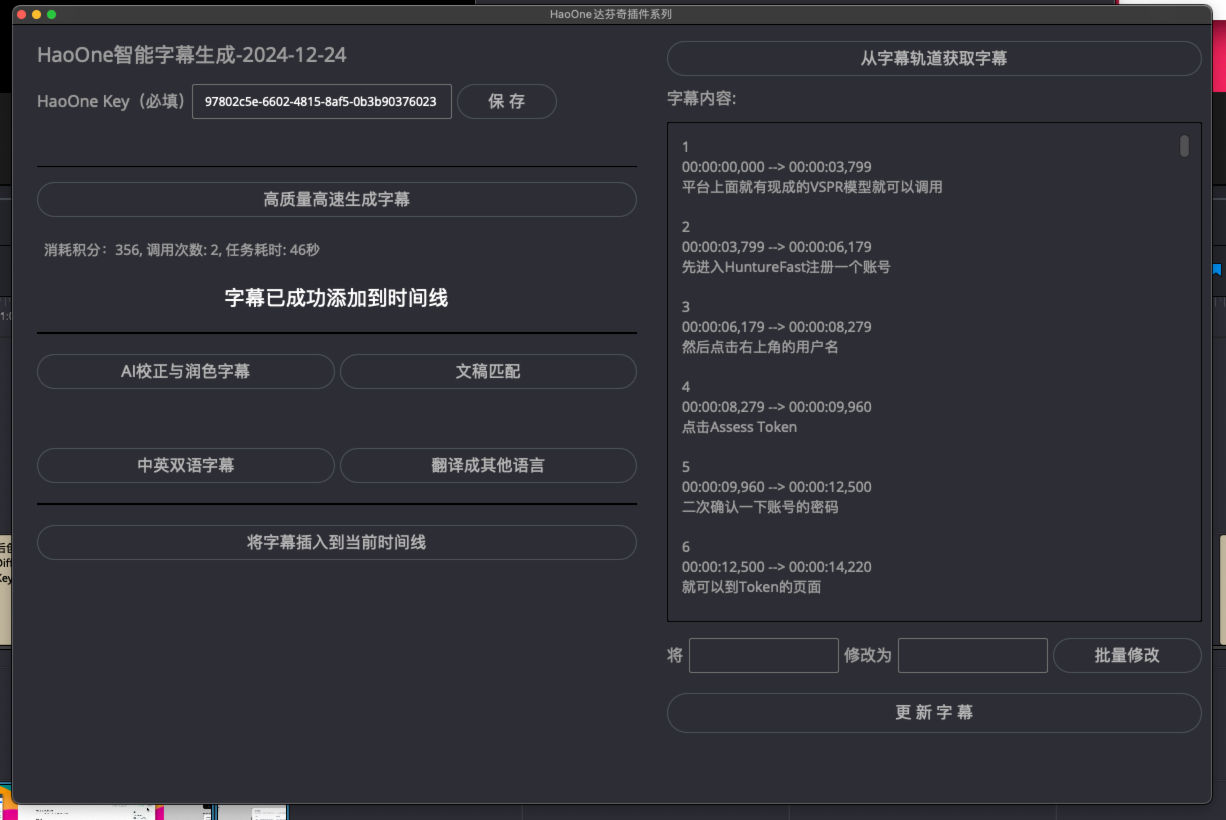Click subtitle line 先进入HuntureFast注册一个账号
1226x820 pixels.
tap(786, 267)
